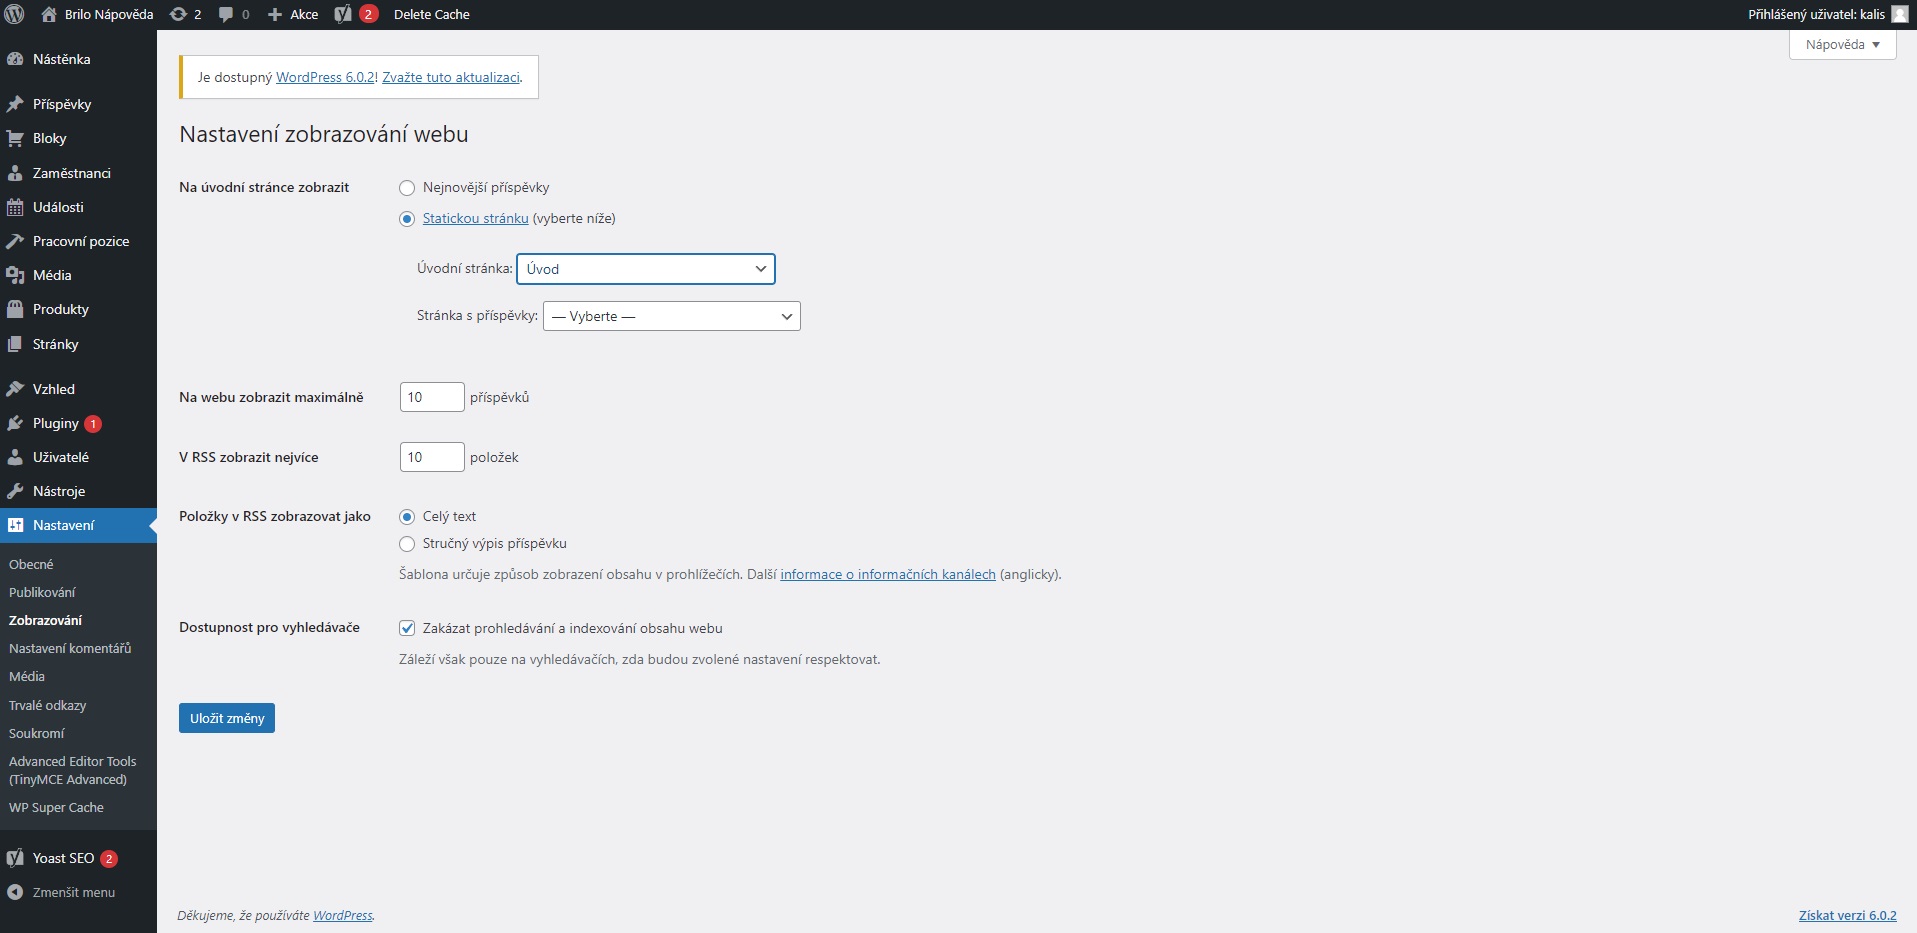Click the Yoast SEO icon in top bar
The width and height of the screenshot is (1917, 933).
click(343, 14)
